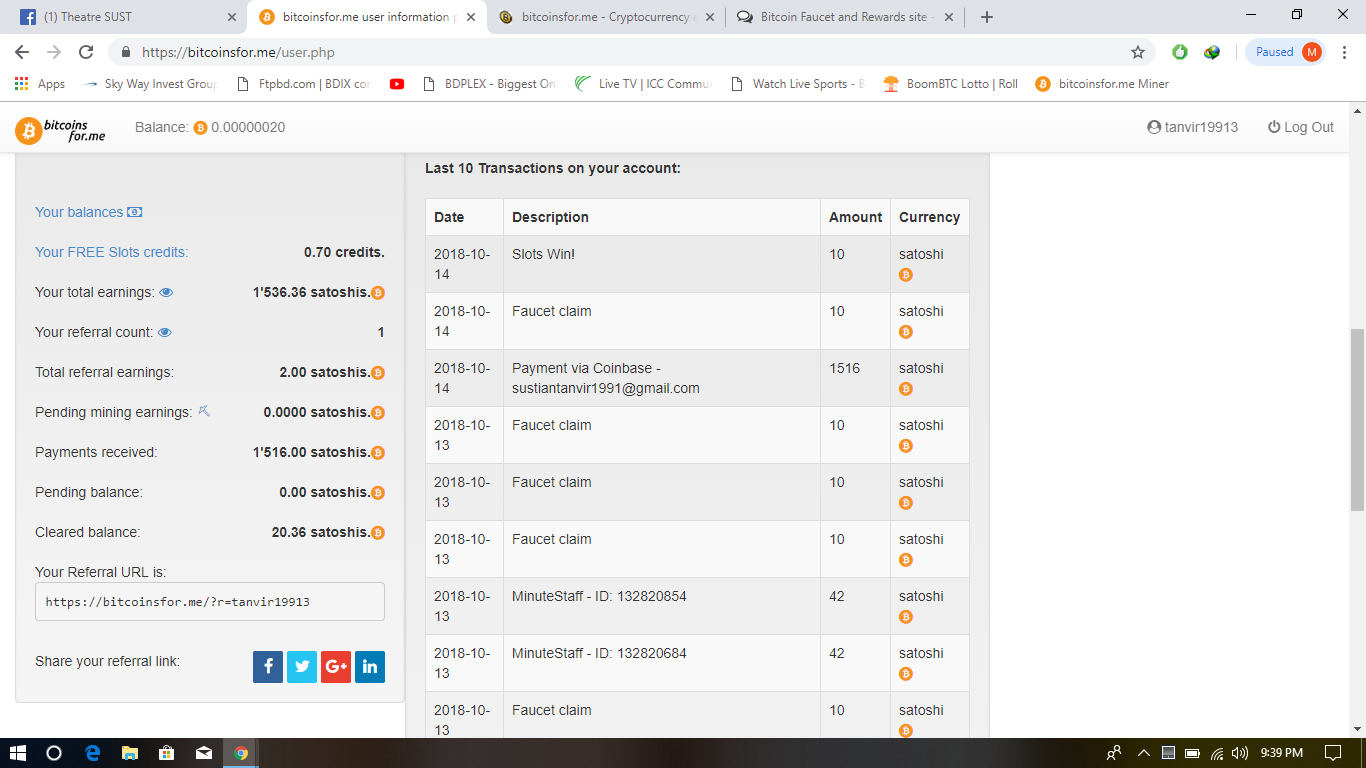1366x768 pixels.
Task: Click the bitcoinsfor.me logo
Action: 60,130
